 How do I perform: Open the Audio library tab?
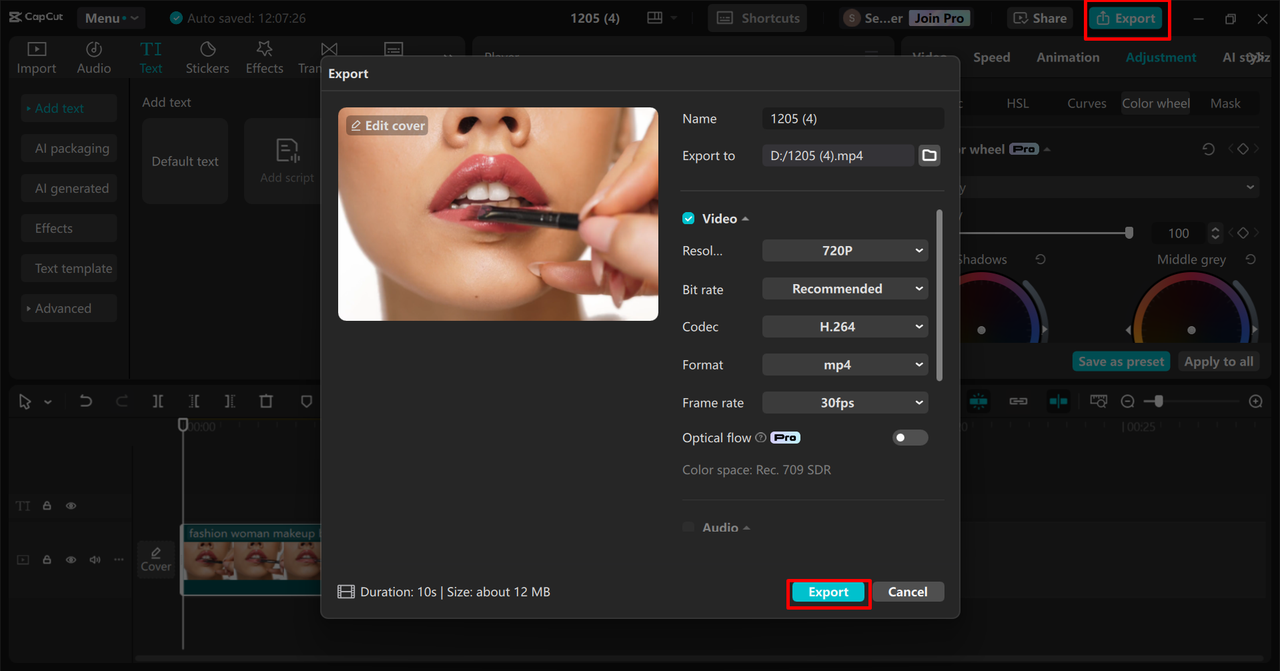click(94, 58)
